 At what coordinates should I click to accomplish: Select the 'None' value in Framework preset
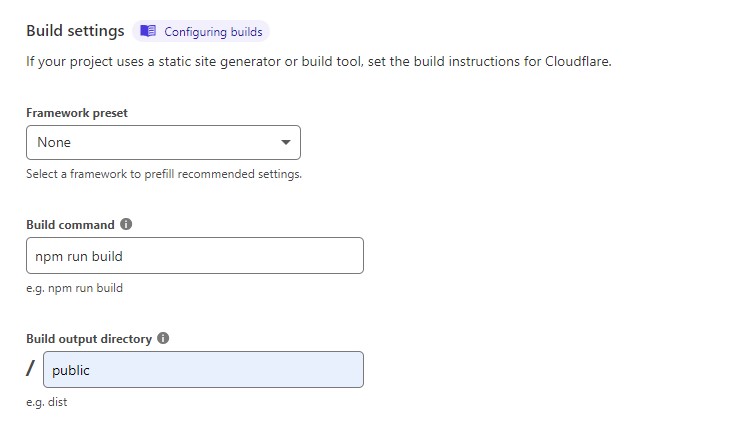54,142
